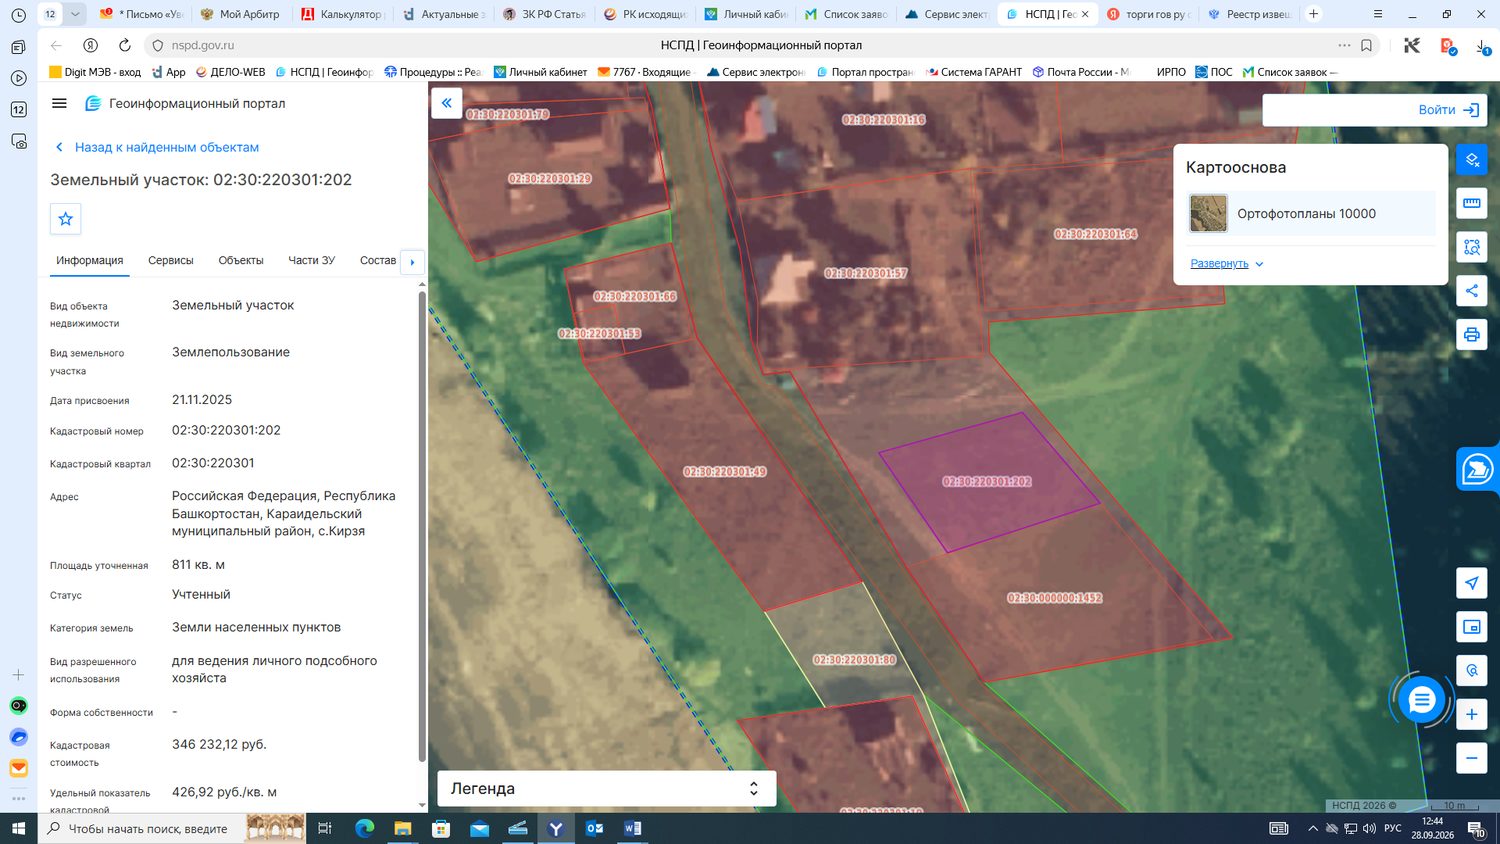Expand the Легенда panel
1500x844 pixels.
click(607, 788)
